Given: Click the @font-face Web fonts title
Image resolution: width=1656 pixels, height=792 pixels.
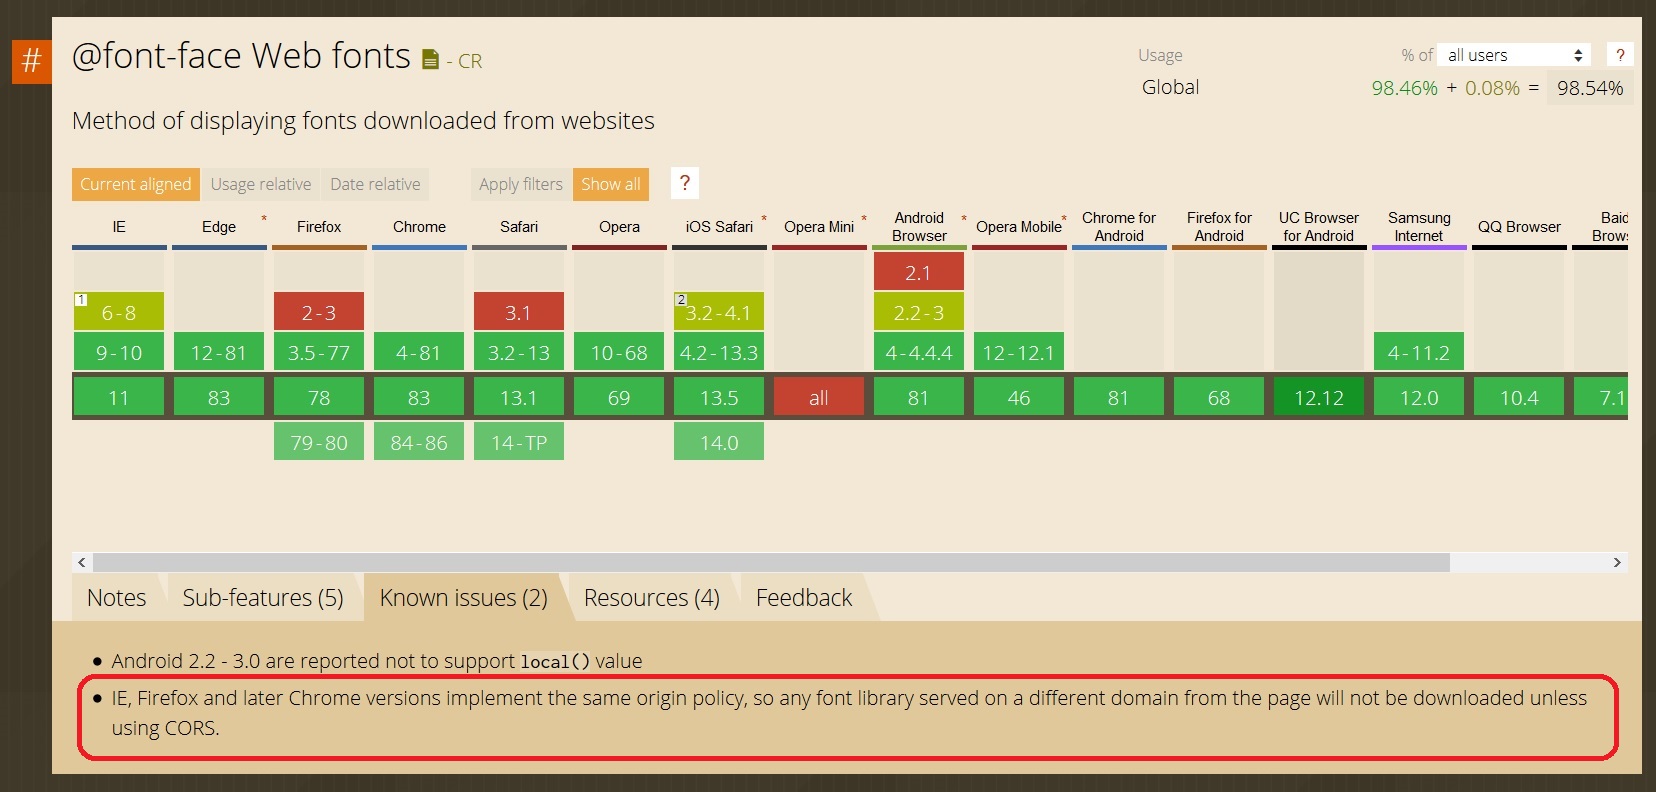Looking at the screenshot, I should pyautogui.click(x=241, y=56).
